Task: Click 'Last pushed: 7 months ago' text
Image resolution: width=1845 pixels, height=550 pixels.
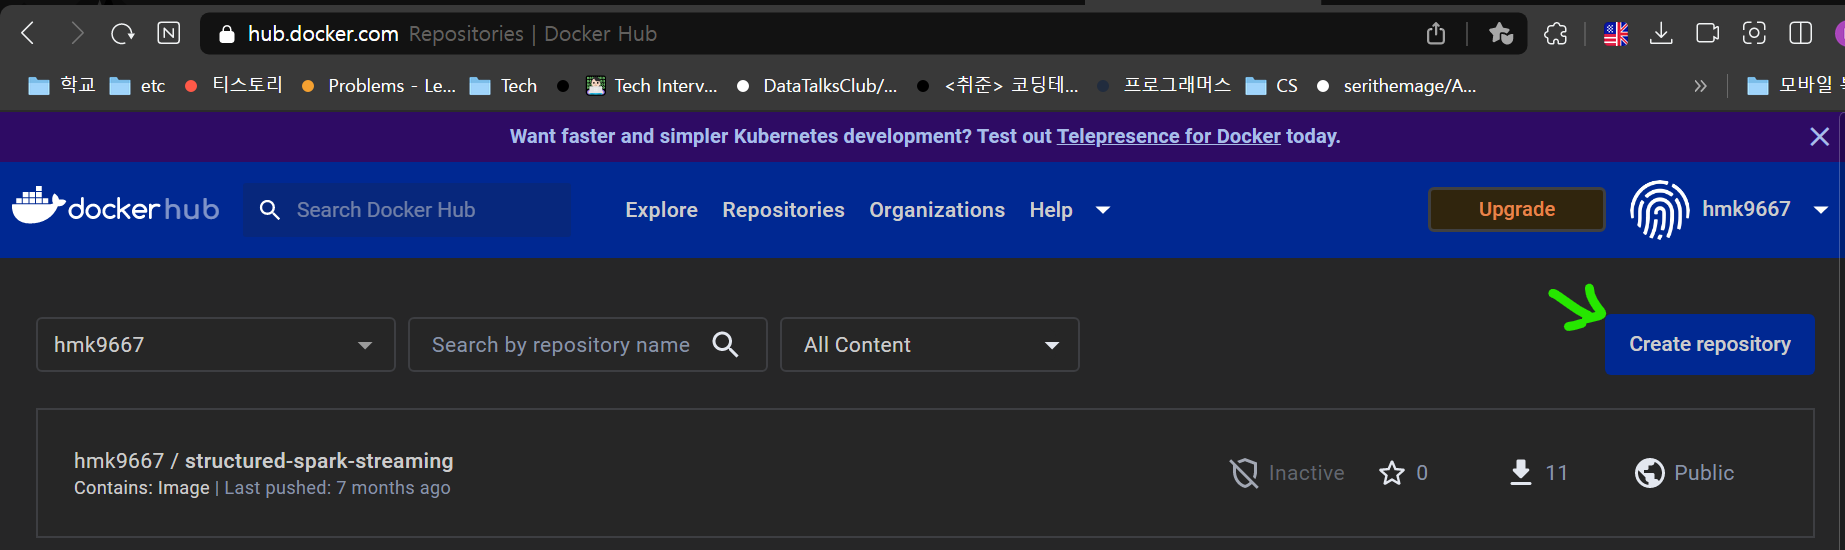Action: coord(337,488)
